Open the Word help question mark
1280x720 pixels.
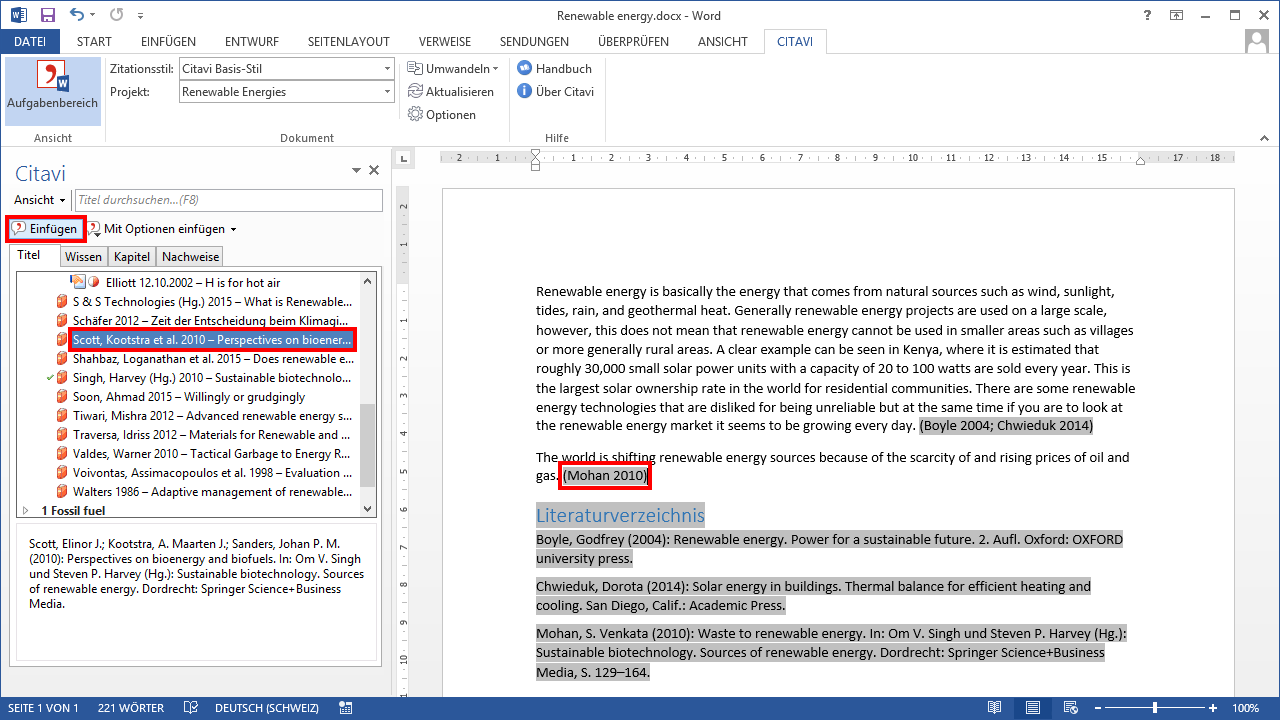[x=1147, y=15]
